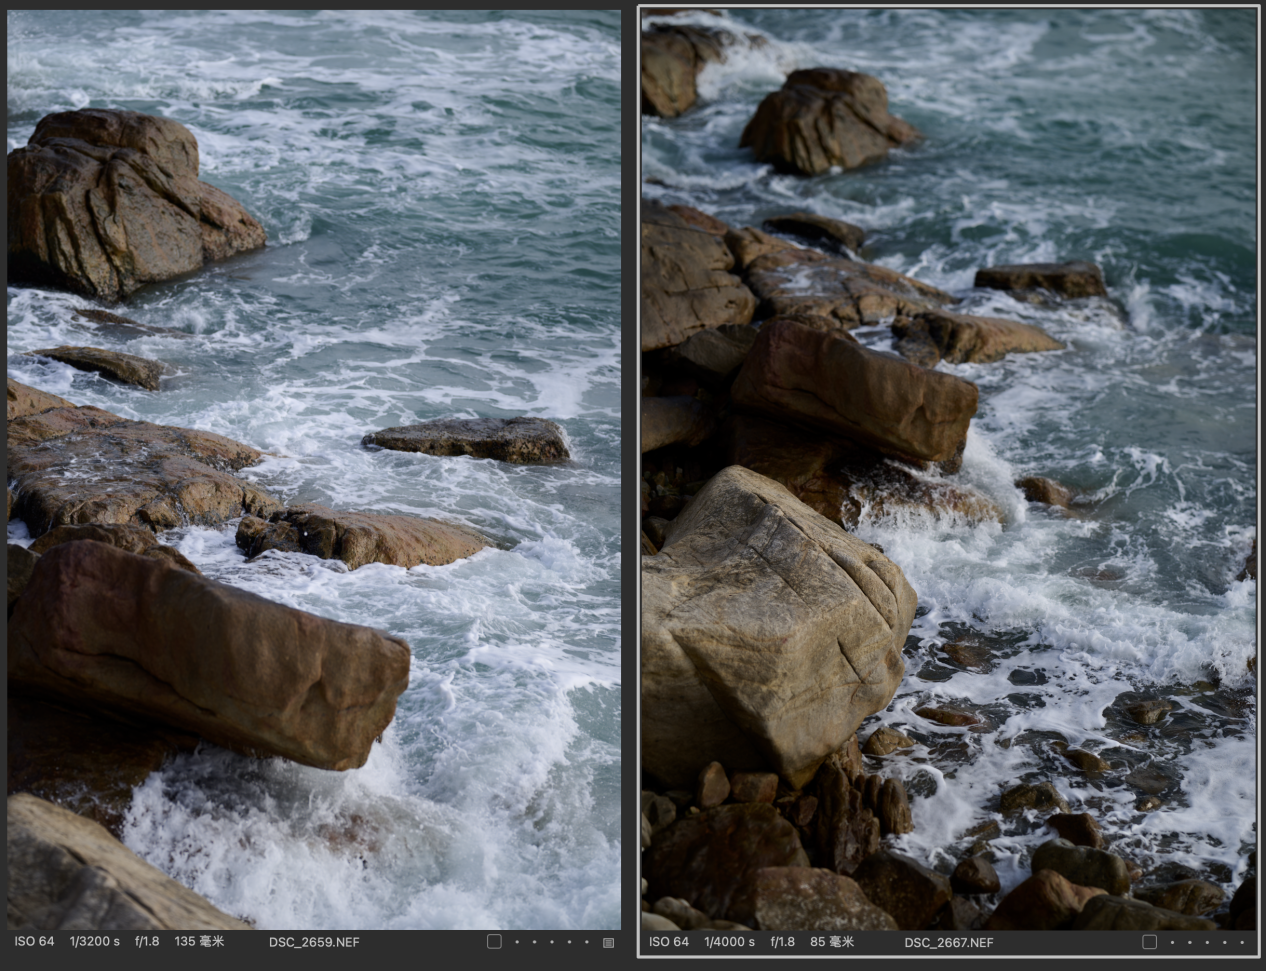The width and height of the screenshot is (1266, 971).
Task: Open color tag box for DSC_2659.NEF
Action: click(x=494, y=942)
